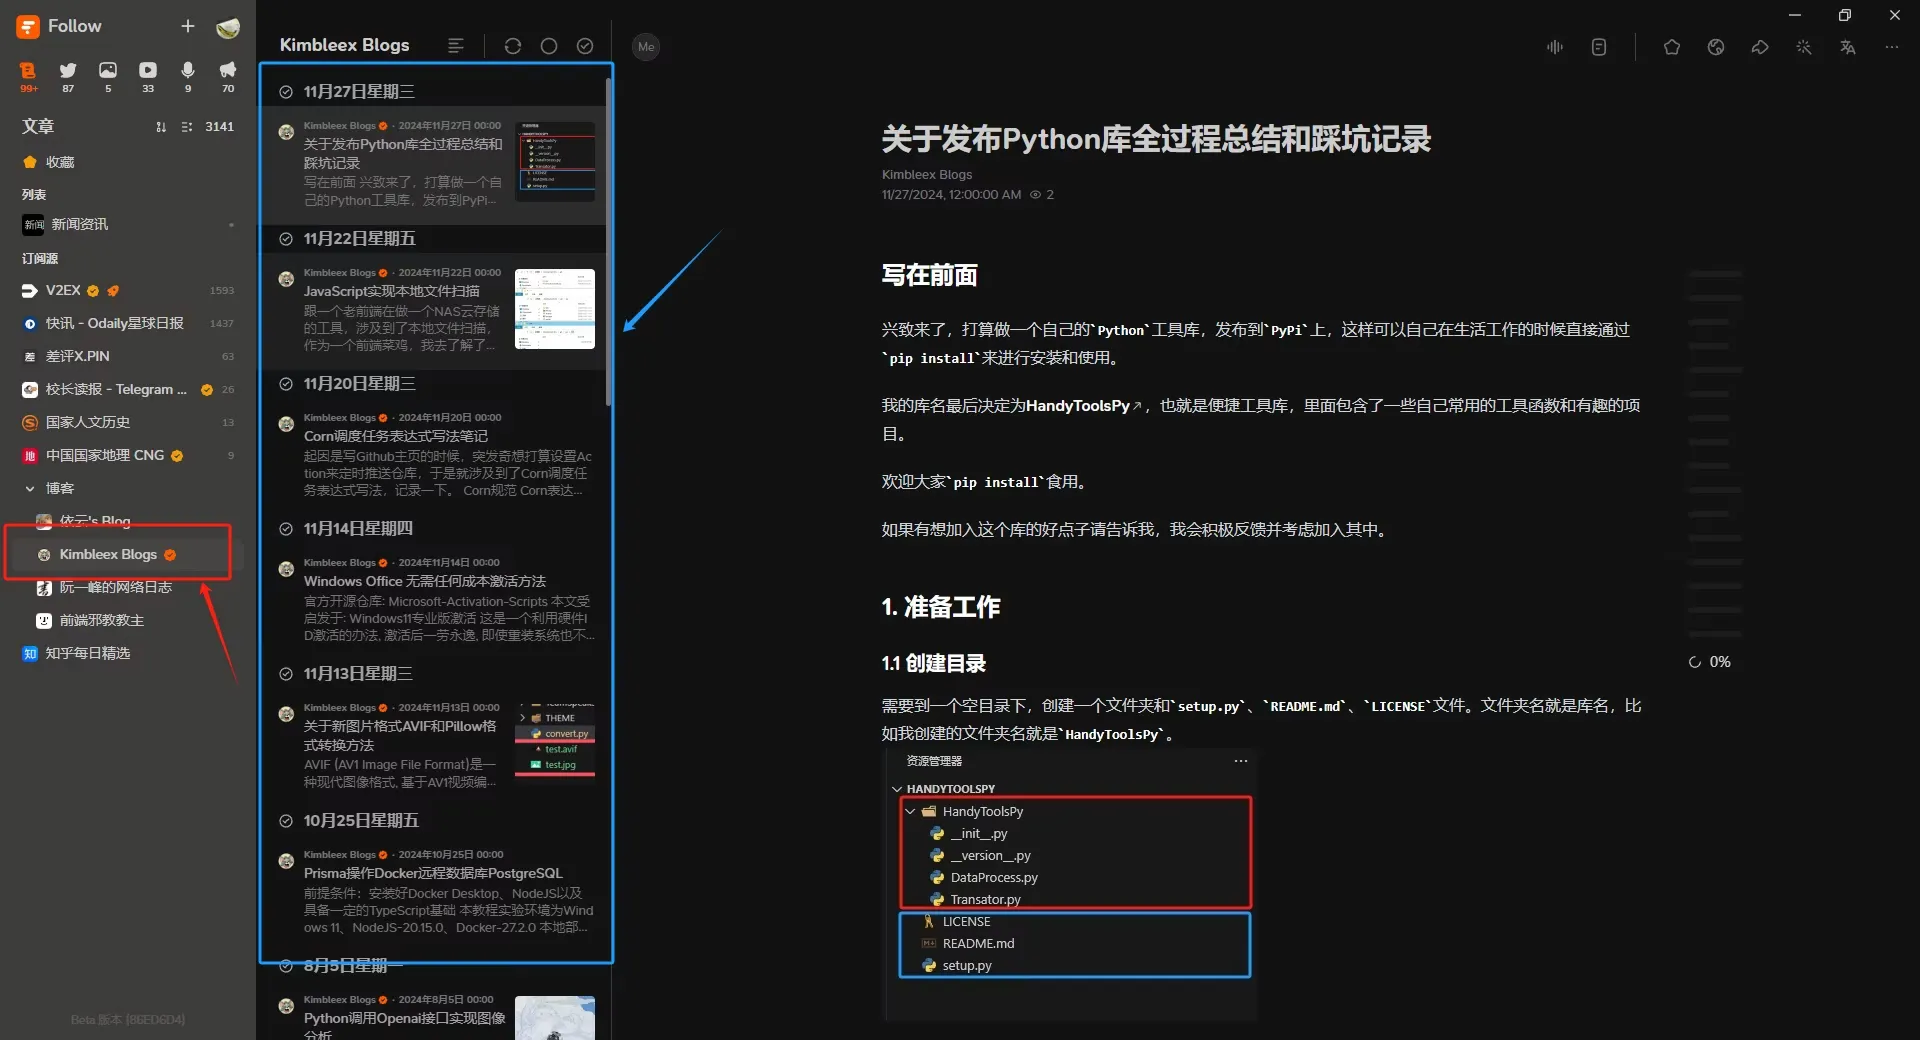
Task: Generate AI summary with magic wand icon
Action: pos(1803,47)
